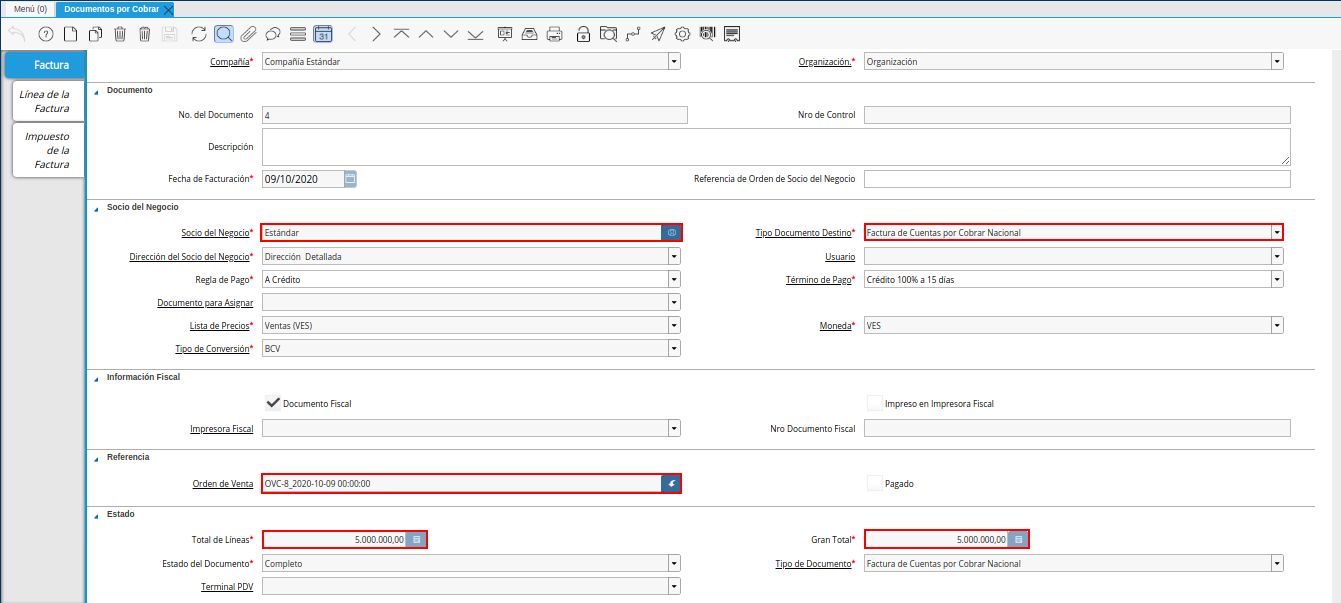Viewport: 1341px width, 603px height.
Task: Expand the Lista de Precios dropdown
Action: tap(674, 326)
